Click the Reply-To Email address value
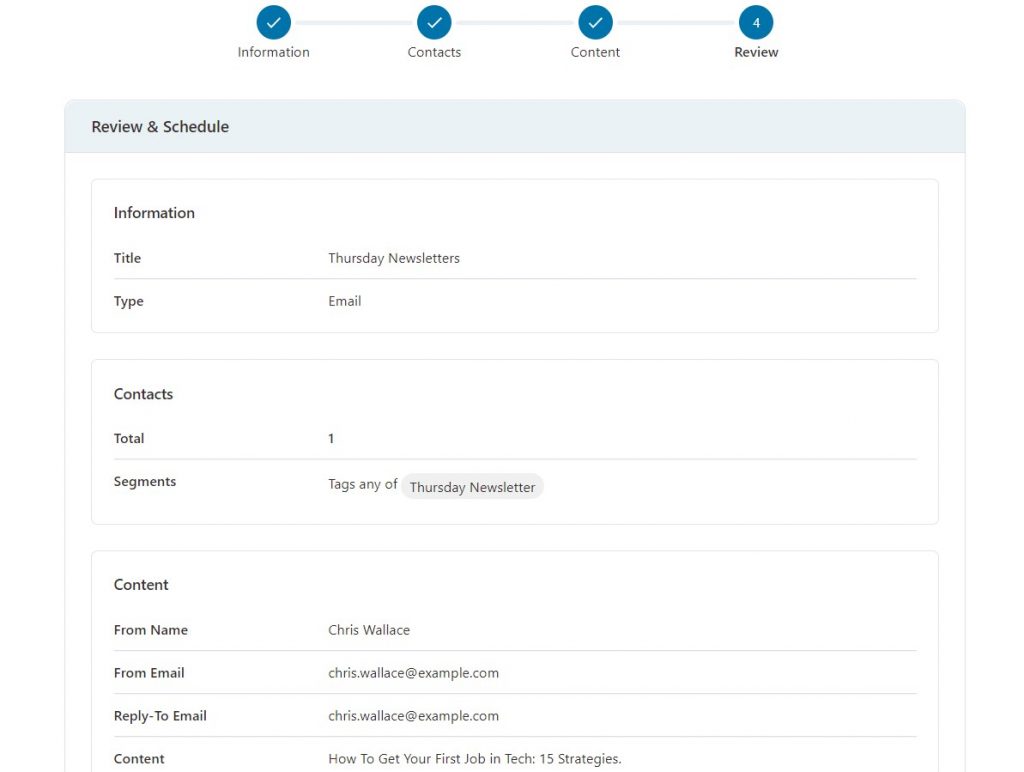The height and width of the screenshot is (772, 1024). point(413,716)
